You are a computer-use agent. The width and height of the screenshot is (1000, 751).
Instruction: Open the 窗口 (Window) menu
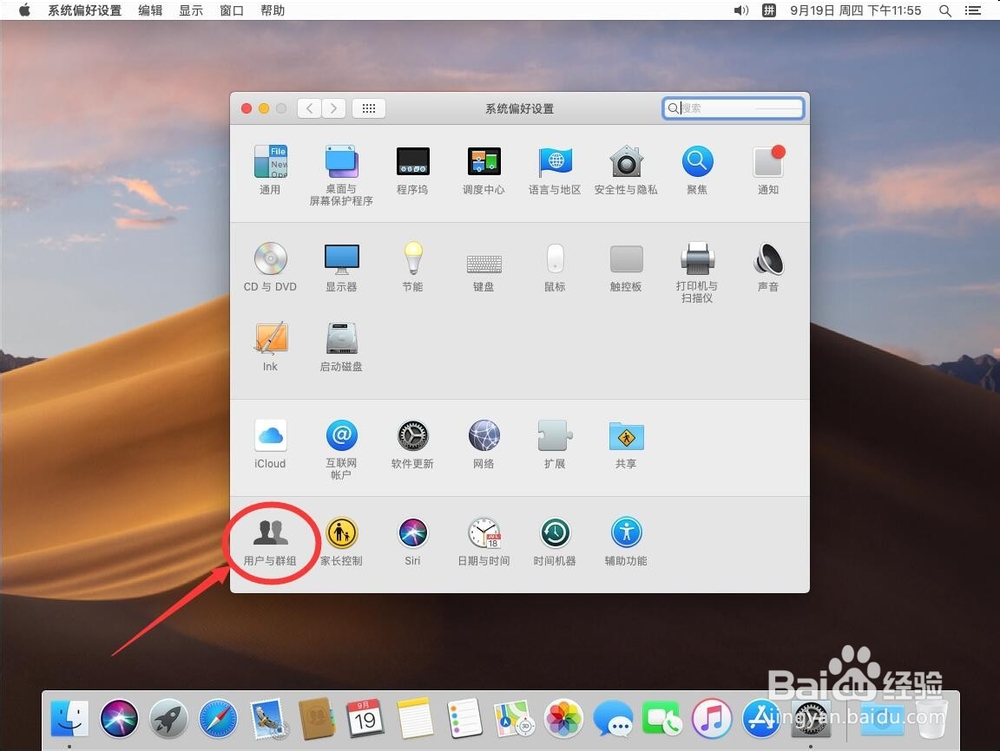232,10
